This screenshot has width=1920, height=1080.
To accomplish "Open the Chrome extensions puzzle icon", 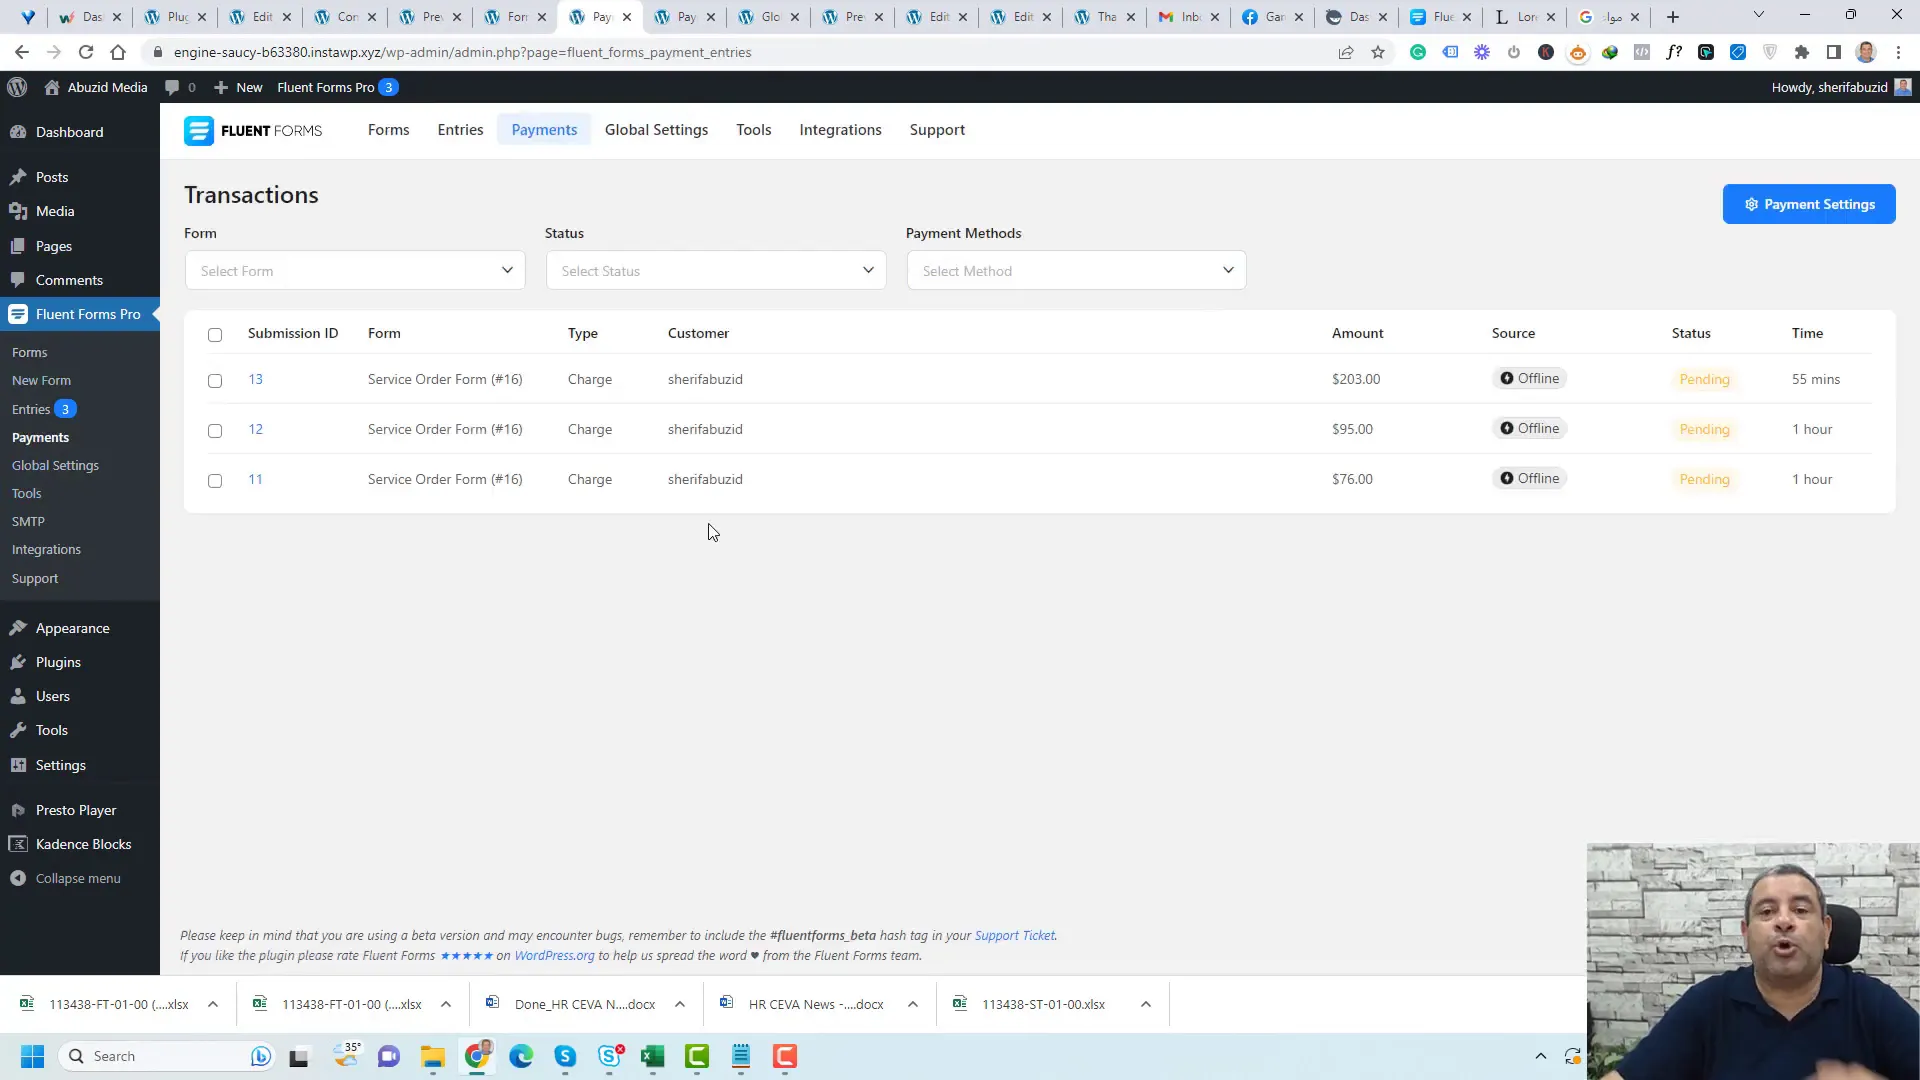I will point(1802,52).
